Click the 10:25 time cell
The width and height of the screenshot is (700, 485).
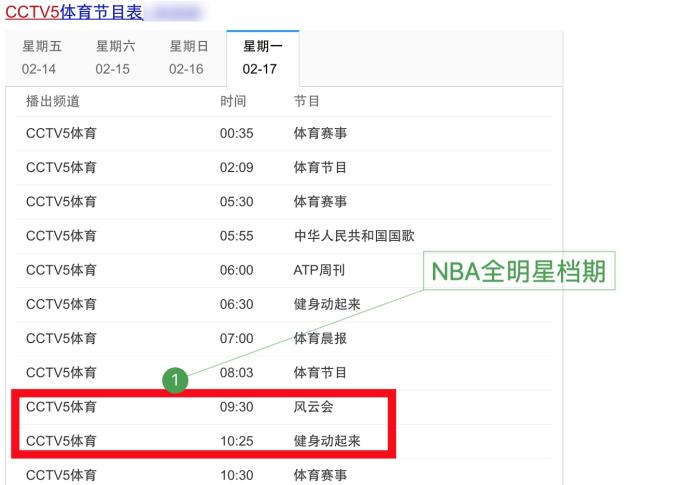237,441
